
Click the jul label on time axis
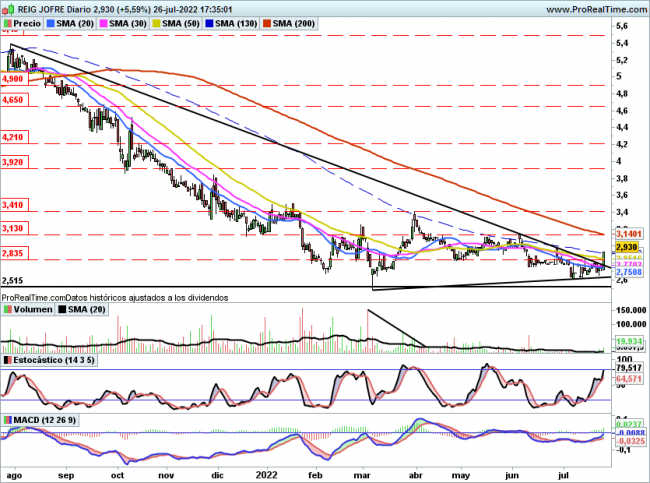pyautogui.click(x=563, y=475)
